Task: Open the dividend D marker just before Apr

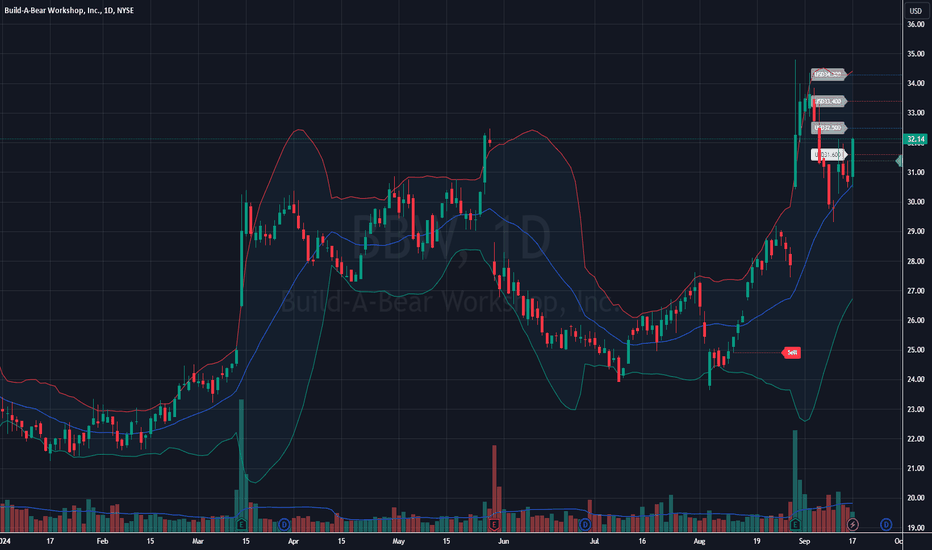Action: pos(284,524)
